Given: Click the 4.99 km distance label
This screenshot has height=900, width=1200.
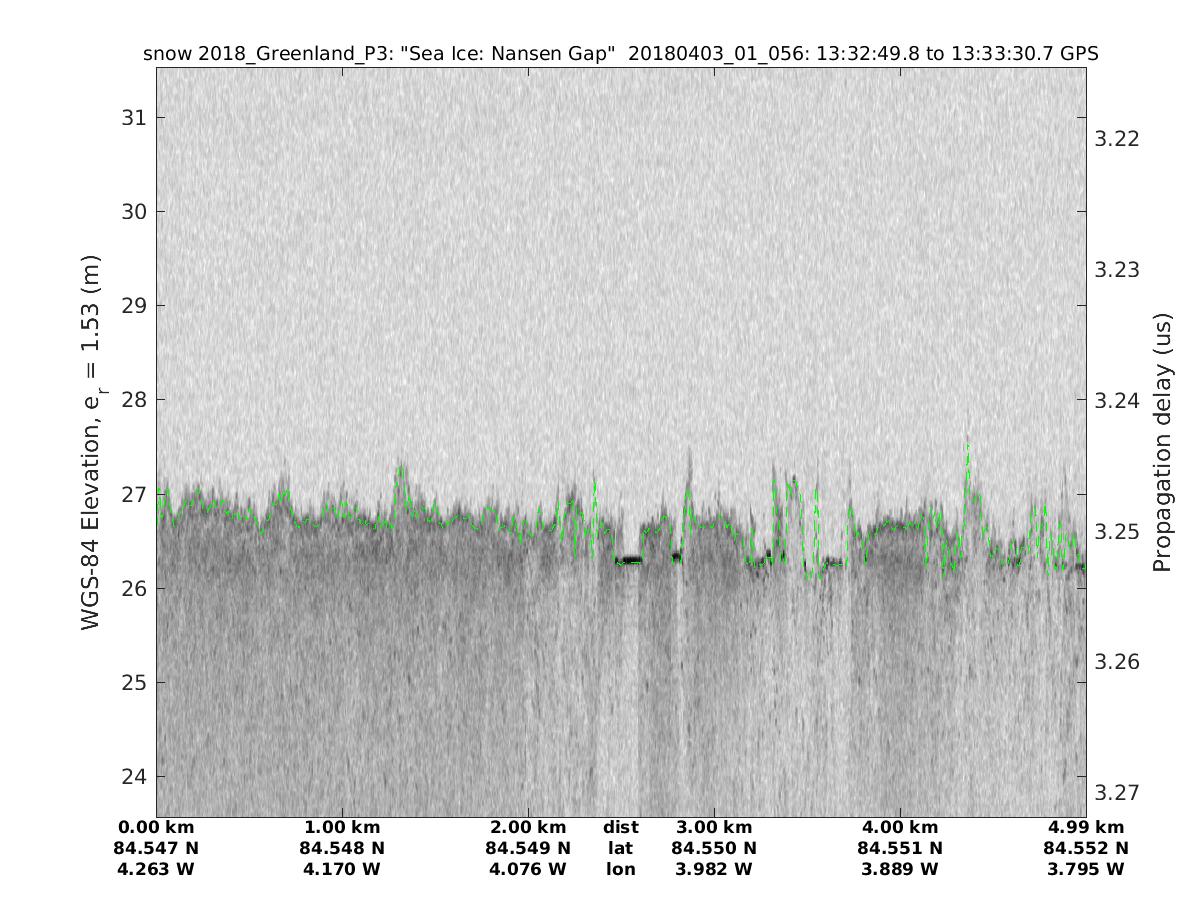Looking at the screenshot, I should (x=1086, y=827).
